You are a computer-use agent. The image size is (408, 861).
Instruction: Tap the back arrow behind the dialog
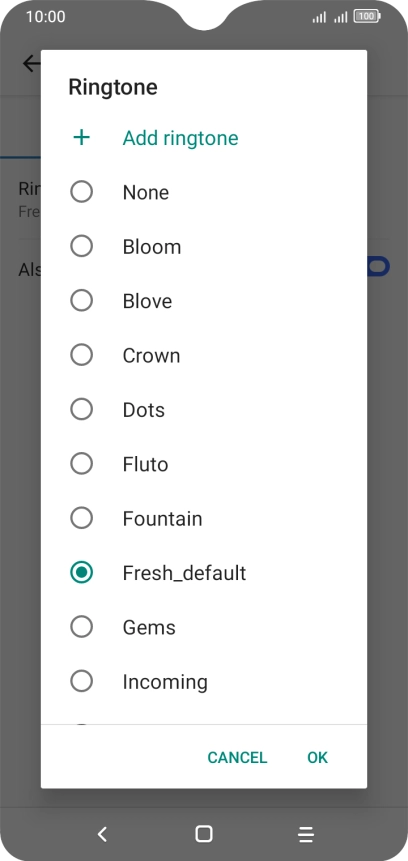click(x=31, y=64)
